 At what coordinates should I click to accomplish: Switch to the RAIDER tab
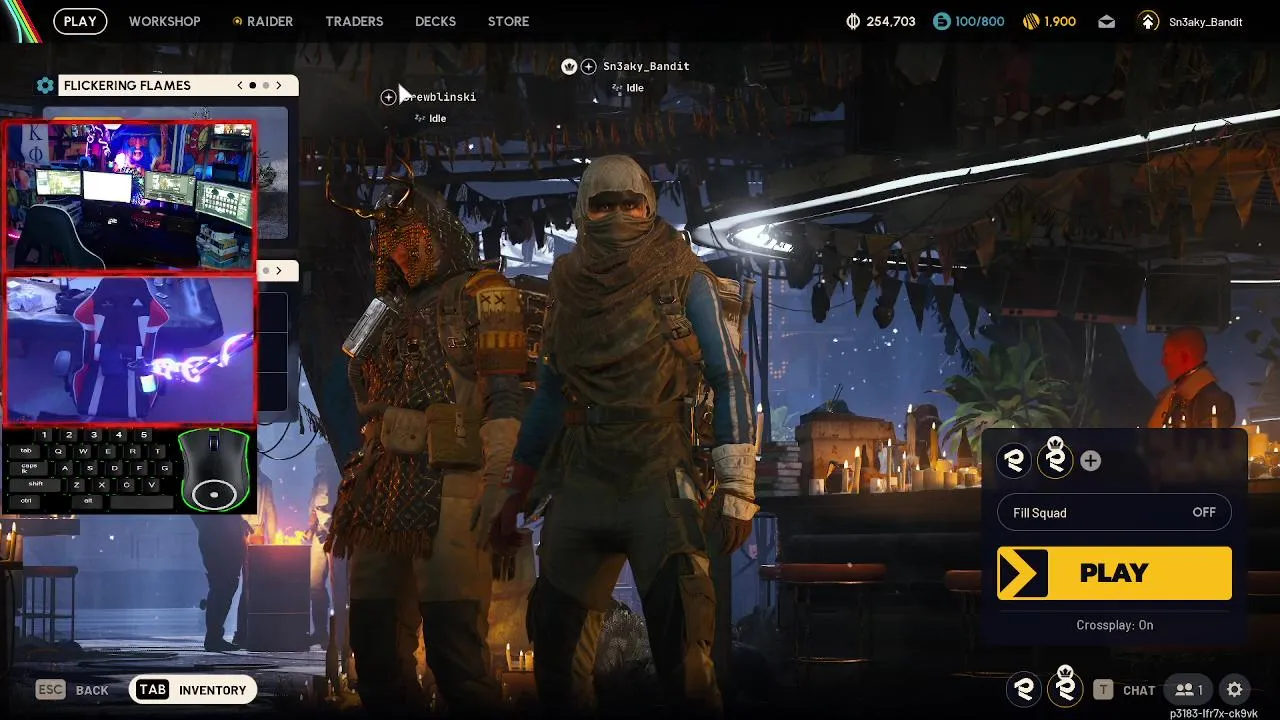point(263,21)
